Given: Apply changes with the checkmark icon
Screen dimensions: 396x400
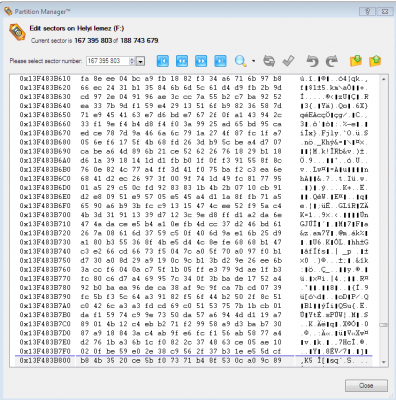Looking at the screenshot, I should tap(288, 61).
